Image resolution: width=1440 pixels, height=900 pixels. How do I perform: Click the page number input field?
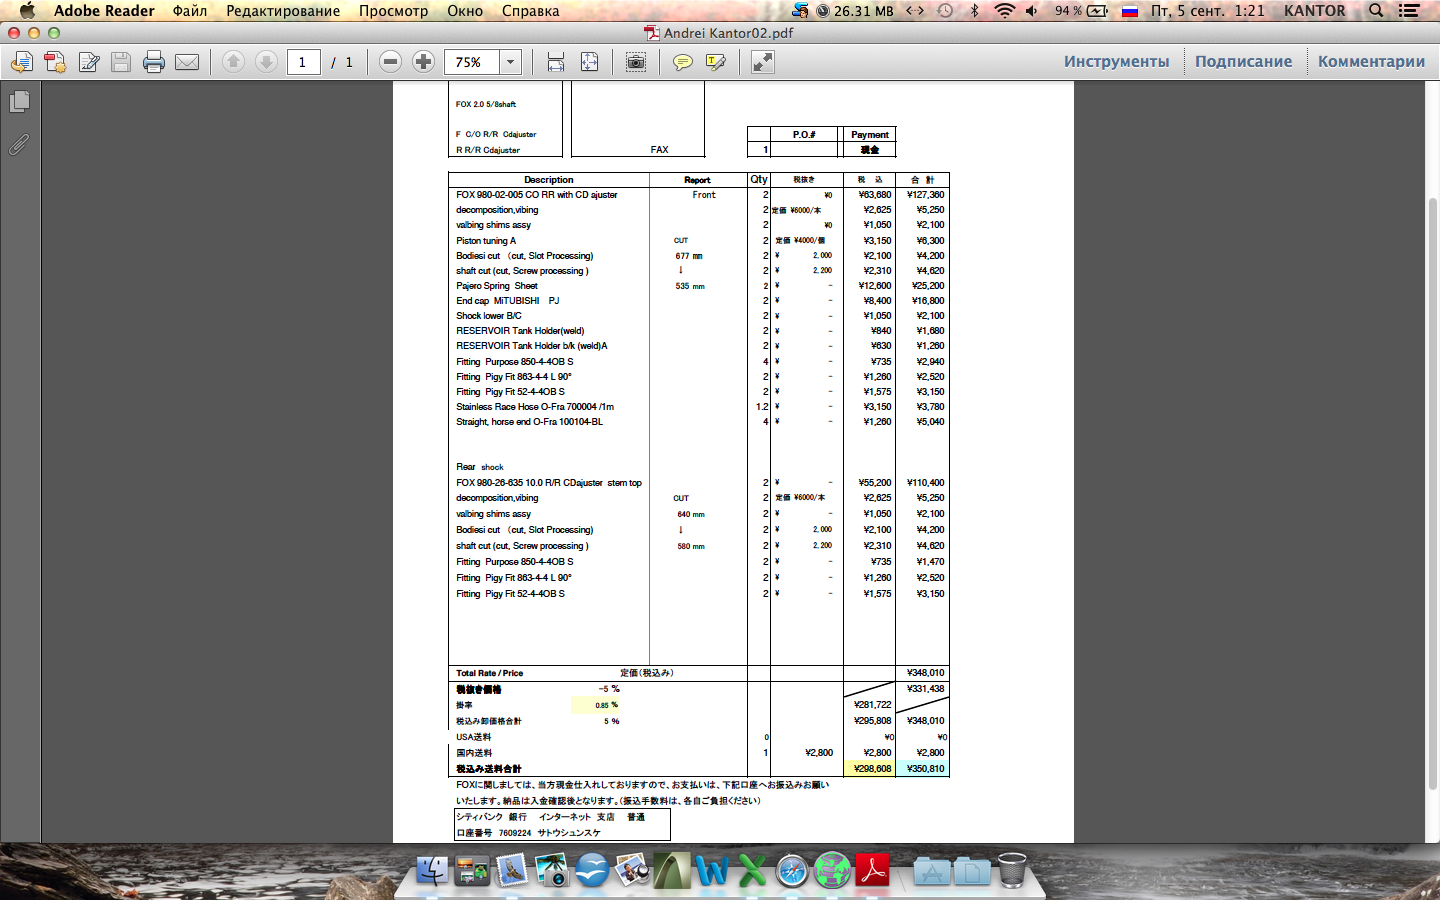303,62
